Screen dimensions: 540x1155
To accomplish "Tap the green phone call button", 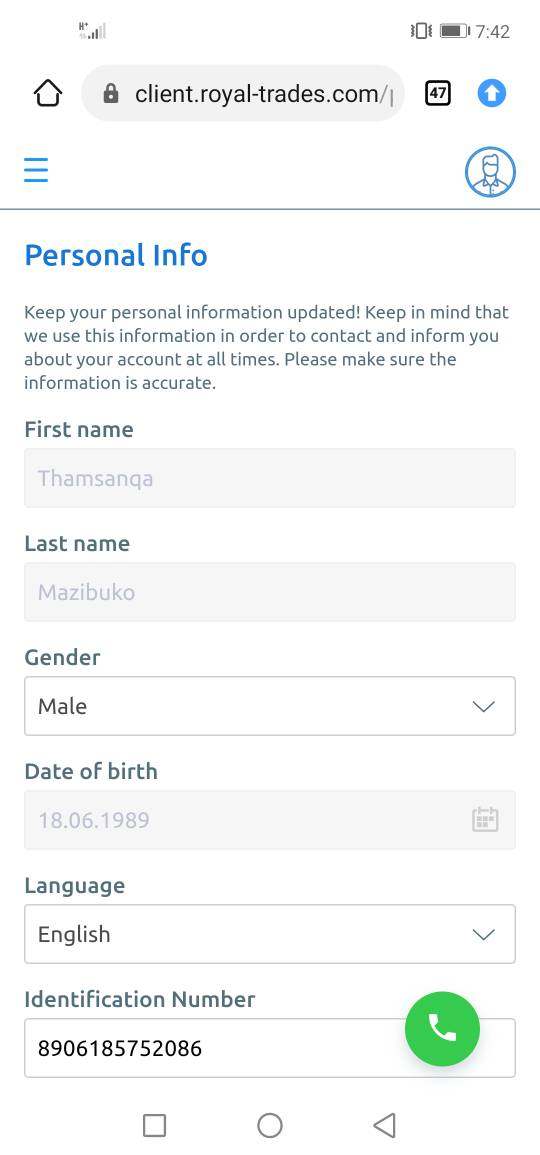I will coord(442,1028).
